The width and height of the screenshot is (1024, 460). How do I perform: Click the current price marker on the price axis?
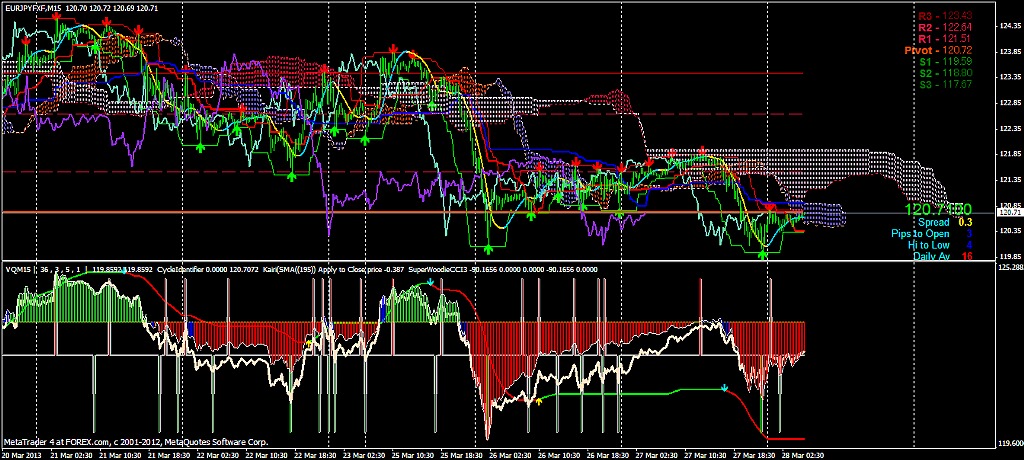click(1010, 212)
